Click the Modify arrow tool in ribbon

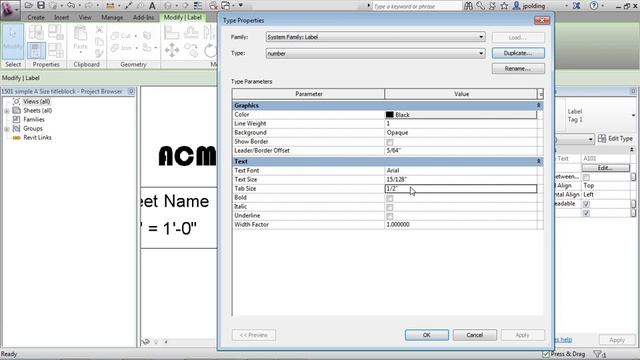pos(13,40)
